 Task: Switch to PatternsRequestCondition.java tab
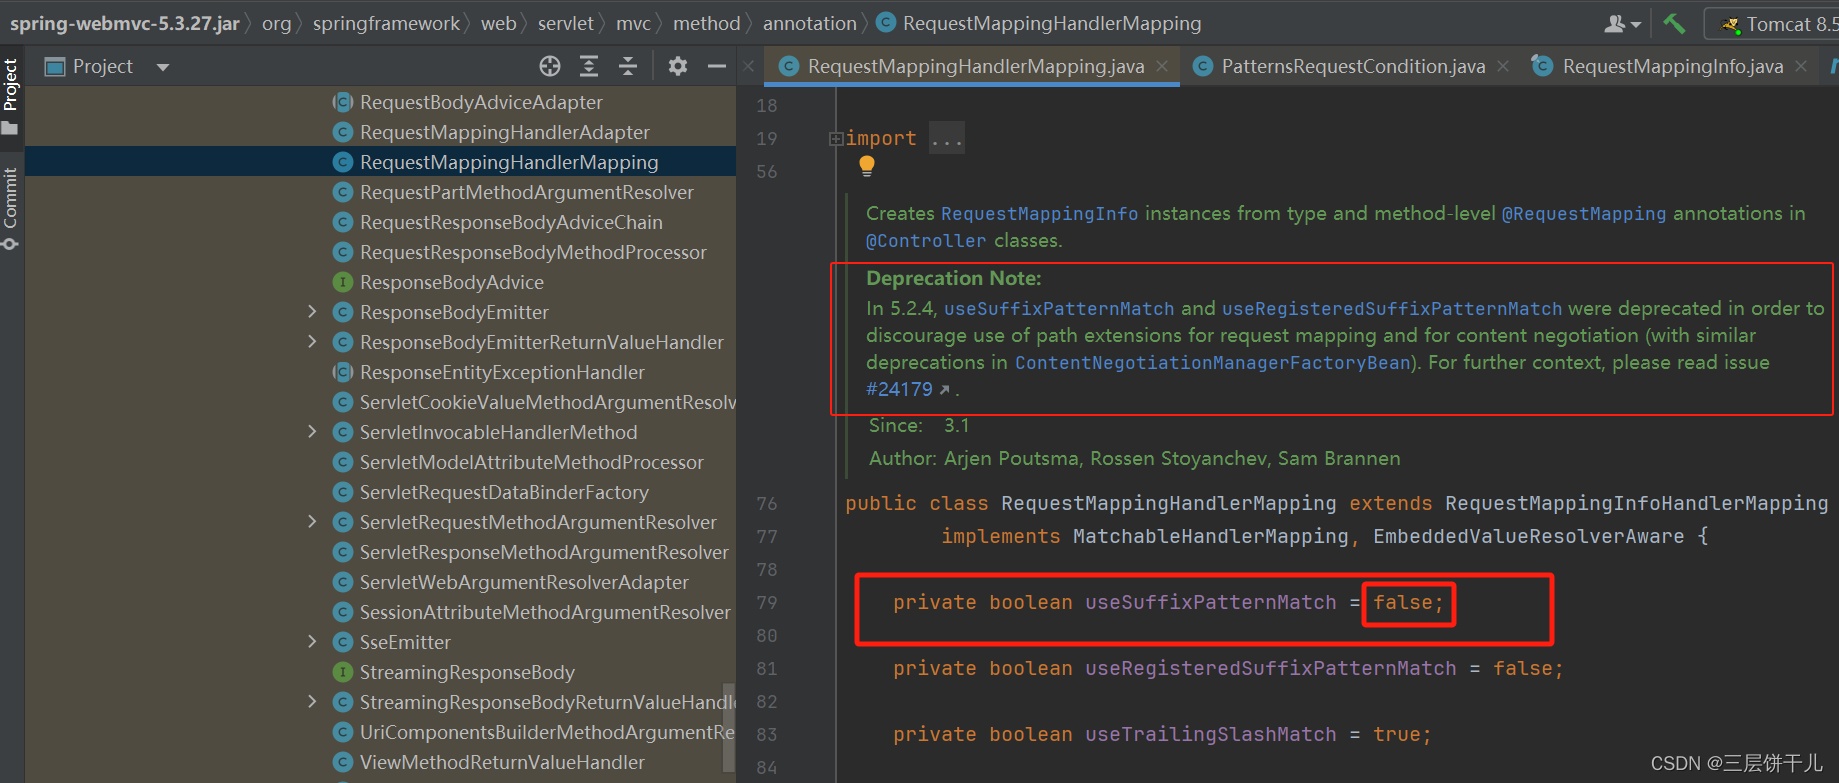point(1352,66)
